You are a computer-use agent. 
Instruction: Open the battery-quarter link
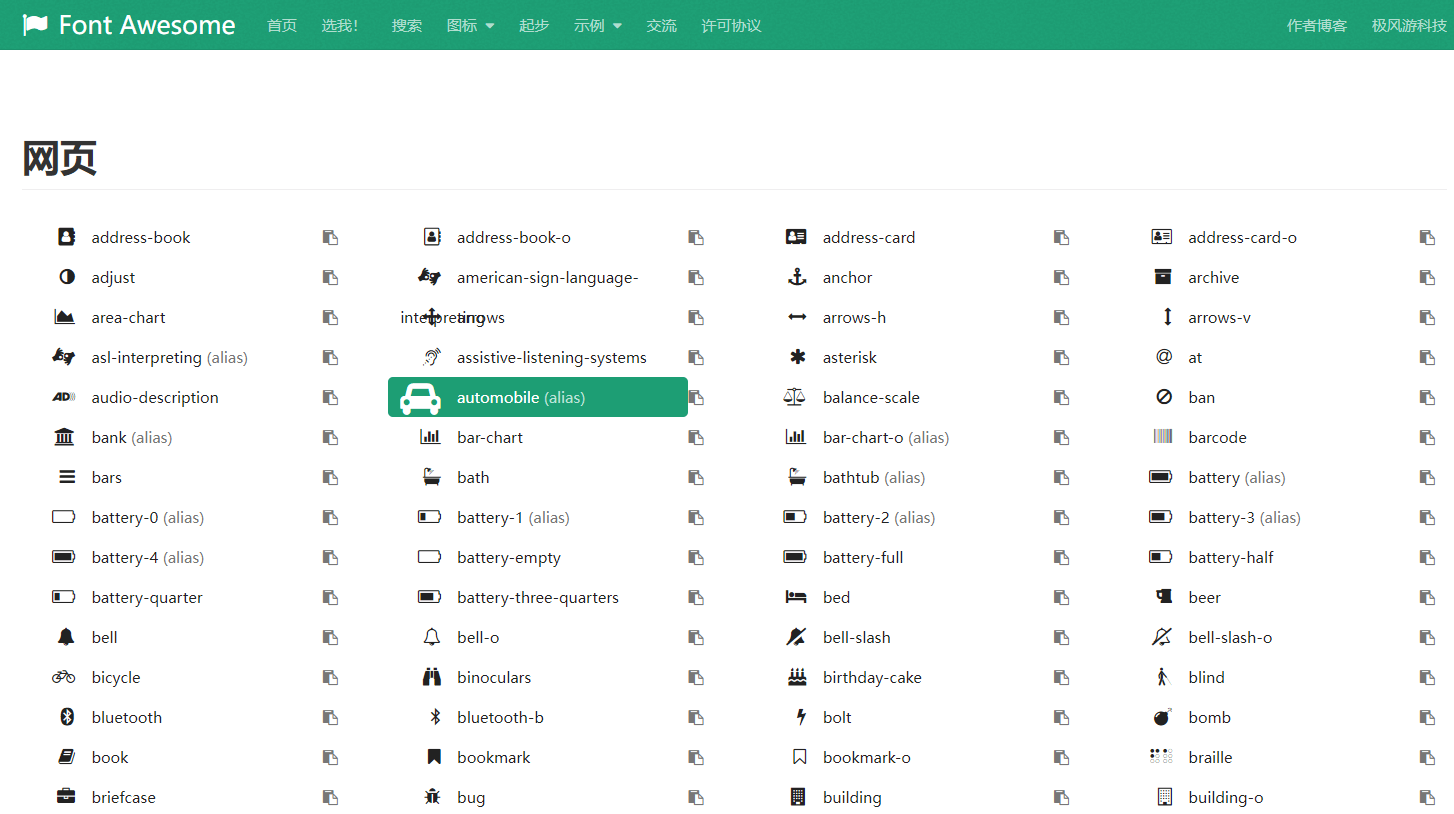[147, 597]
